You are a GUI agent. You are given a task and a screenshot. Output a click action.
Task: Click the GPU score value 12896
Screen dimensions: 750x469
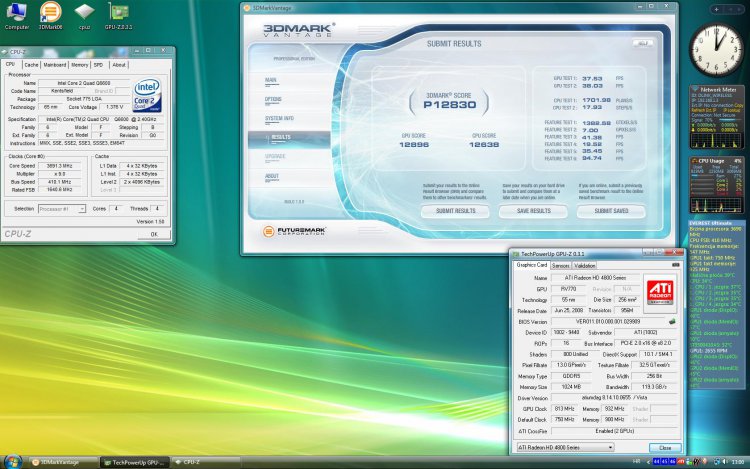(x=414, y=144)
